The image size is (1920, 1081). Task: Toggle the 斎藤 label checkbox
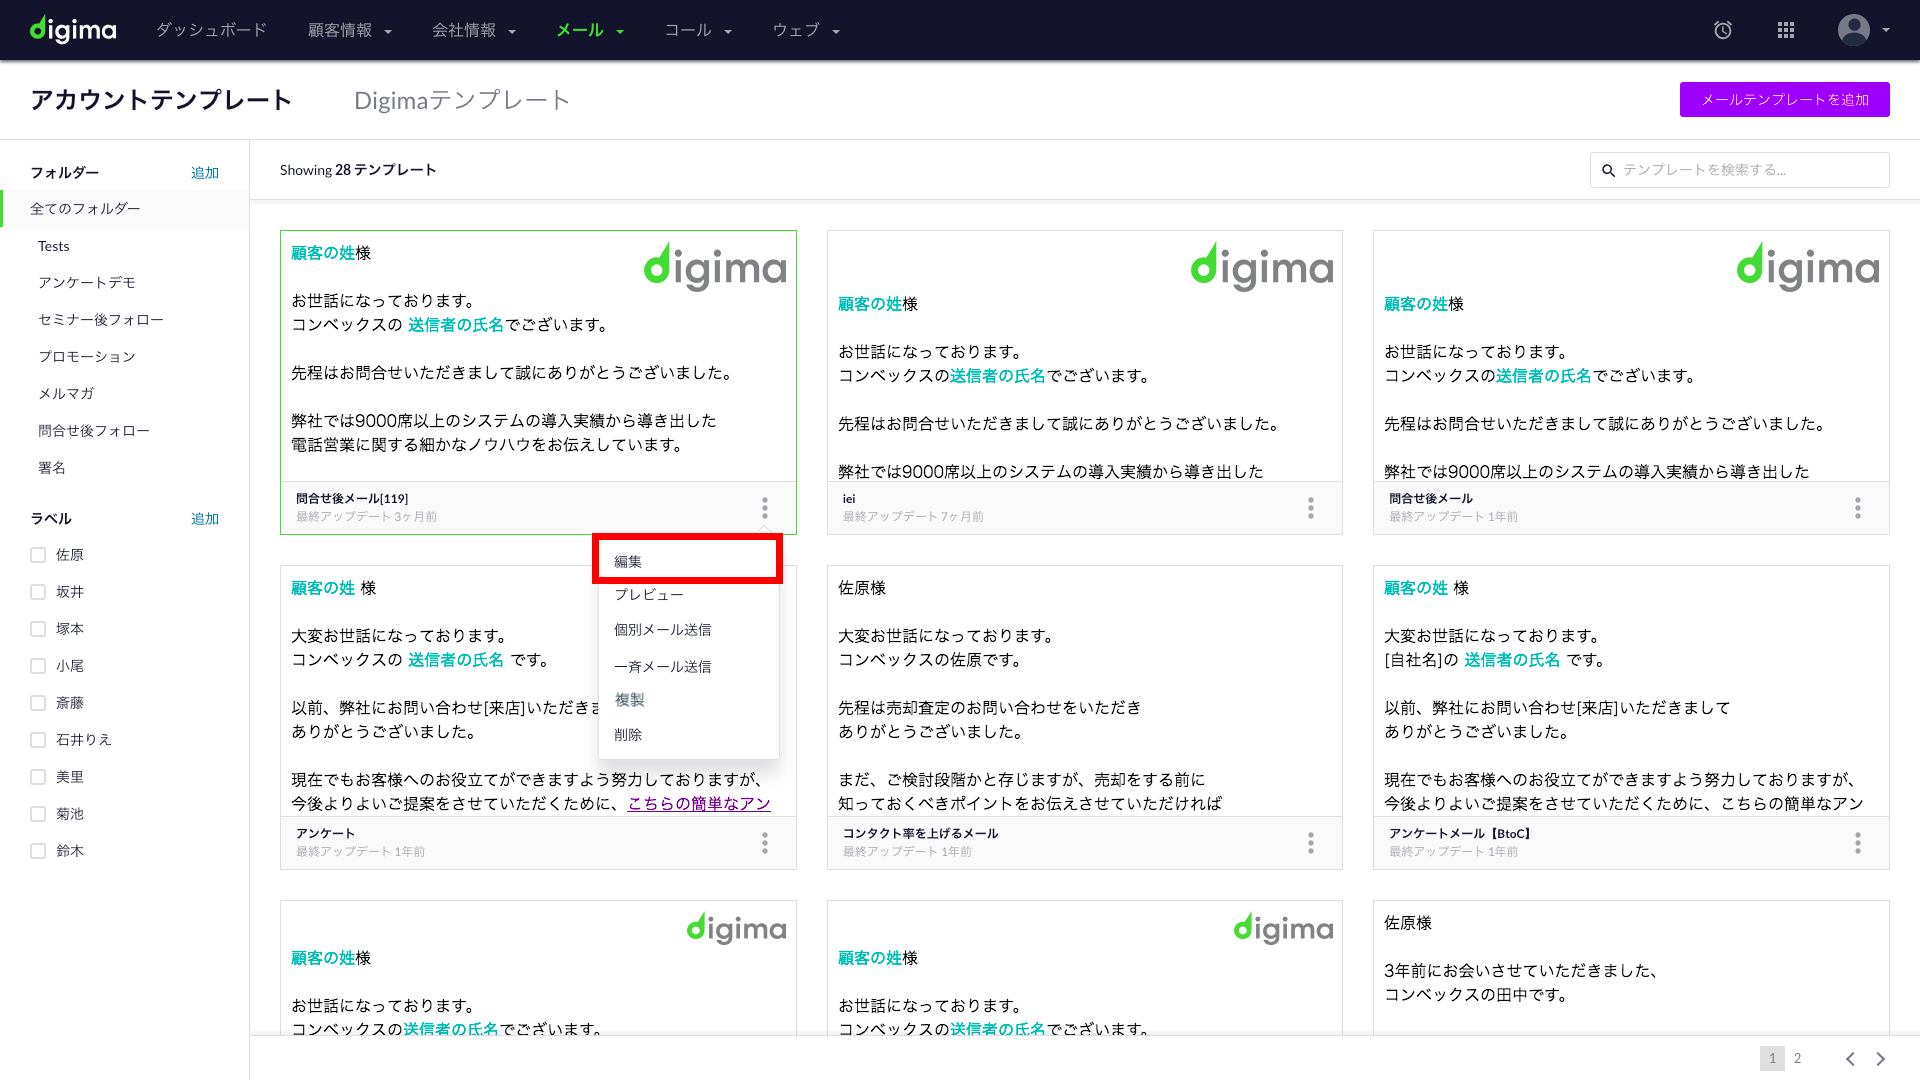click(38, 703)
